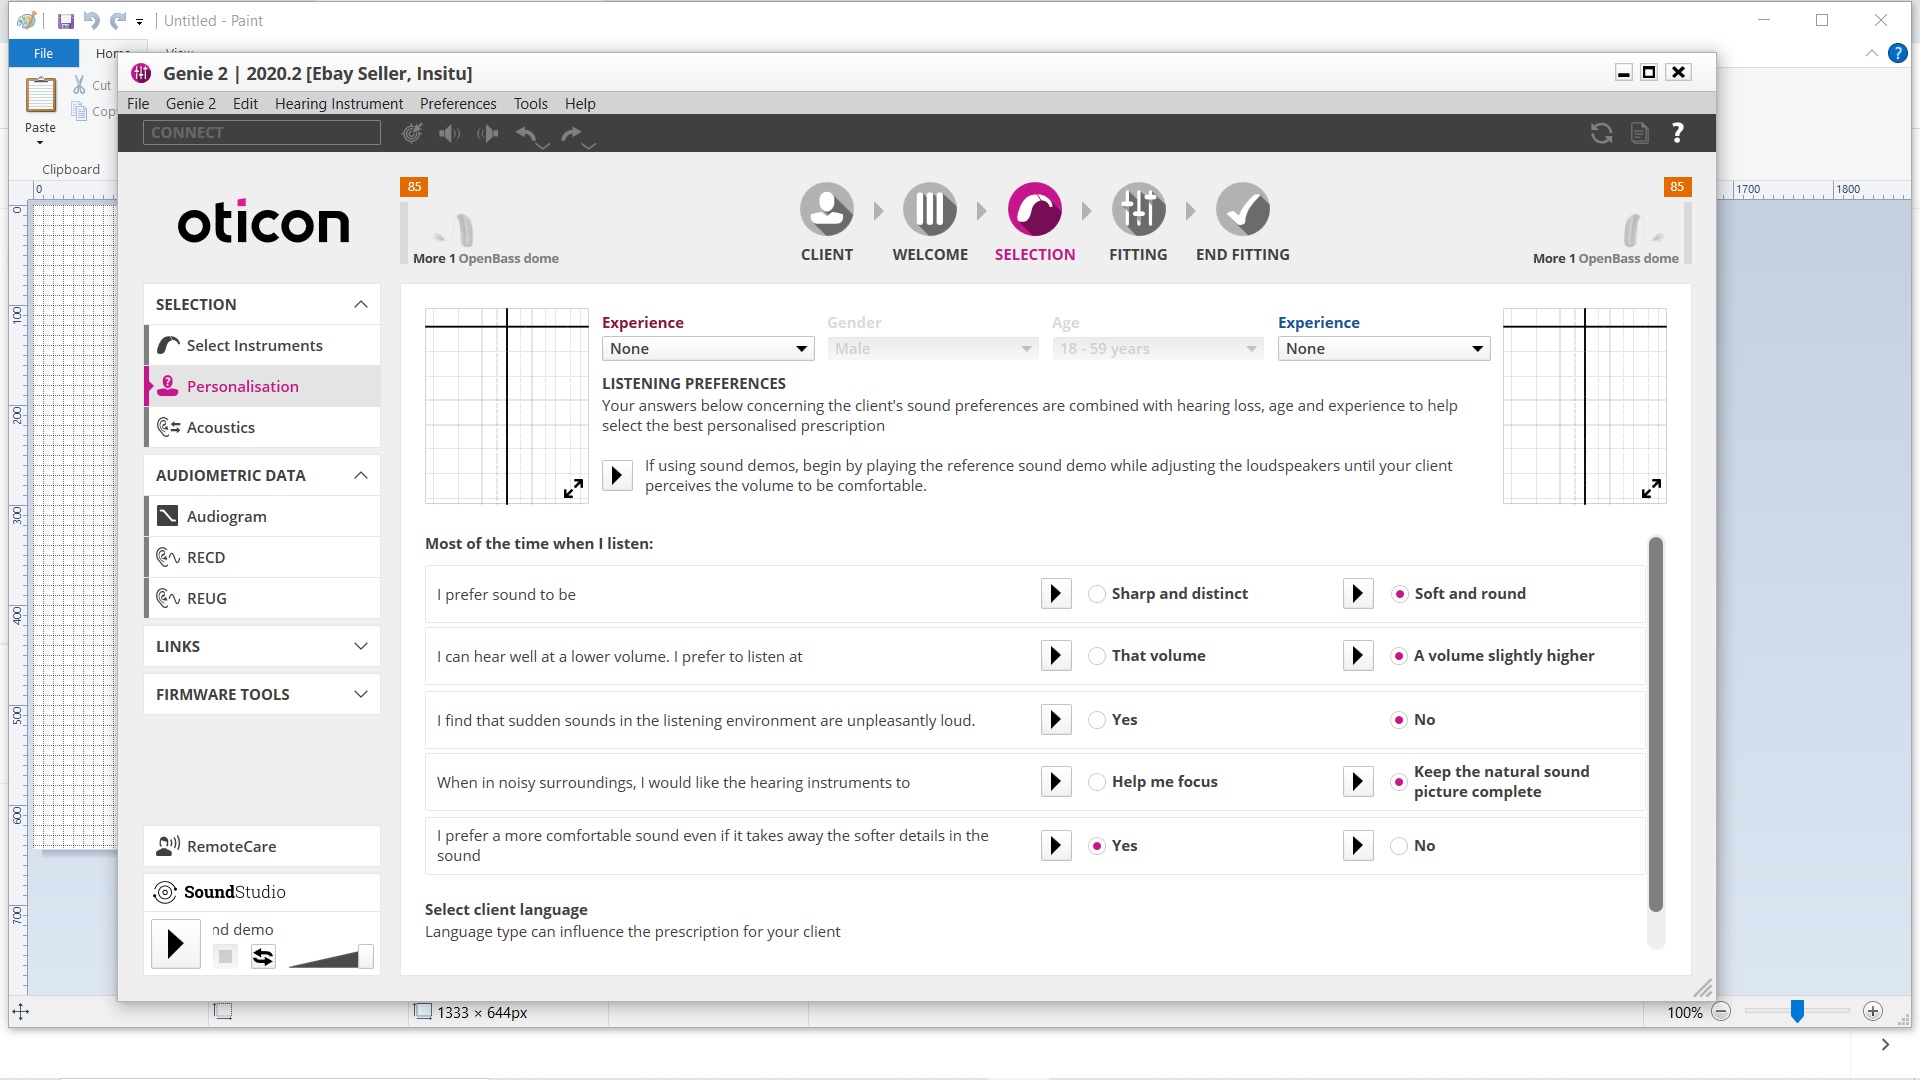Viewport: 1920px width, 1080px height.
Task: Play demo for 'I prefer sound to be'
Action: tap(1056, 594)
